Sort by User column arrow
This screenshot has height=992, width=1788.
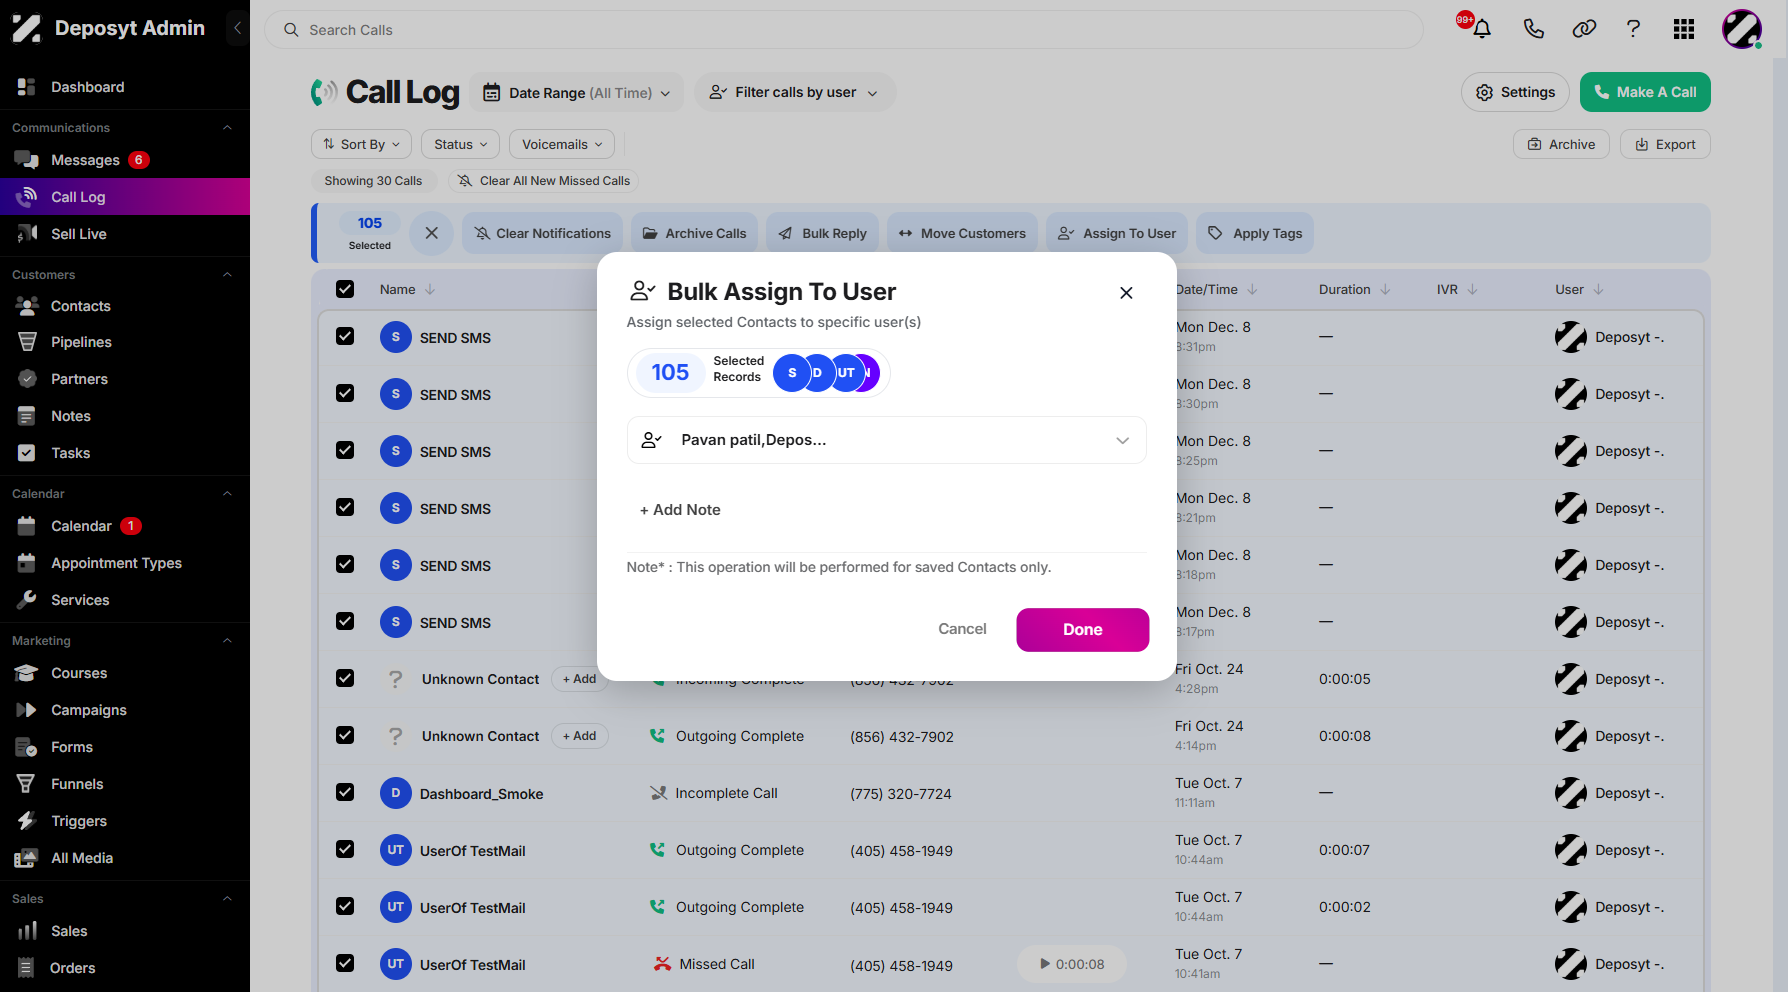(x=1598, y=290)
